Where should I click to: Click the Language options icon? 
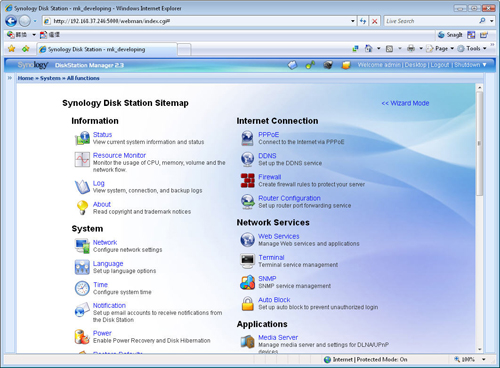[82, 267]
